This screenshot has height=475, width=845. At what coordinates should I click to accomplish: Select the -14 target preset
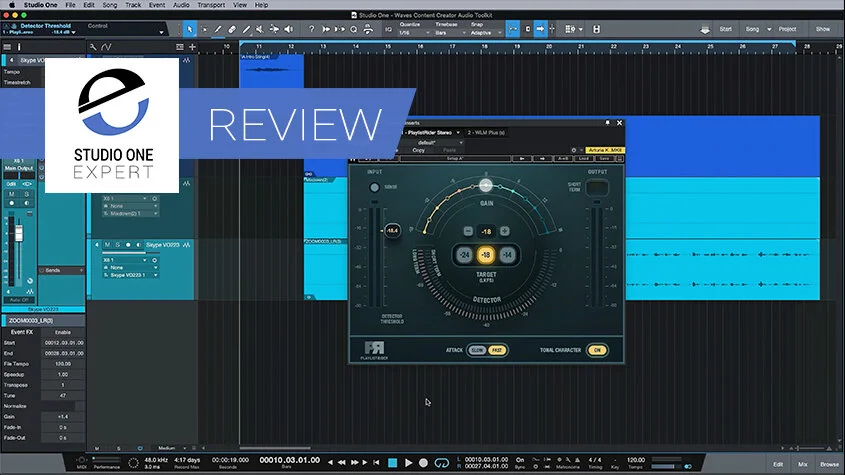[507, 255]
